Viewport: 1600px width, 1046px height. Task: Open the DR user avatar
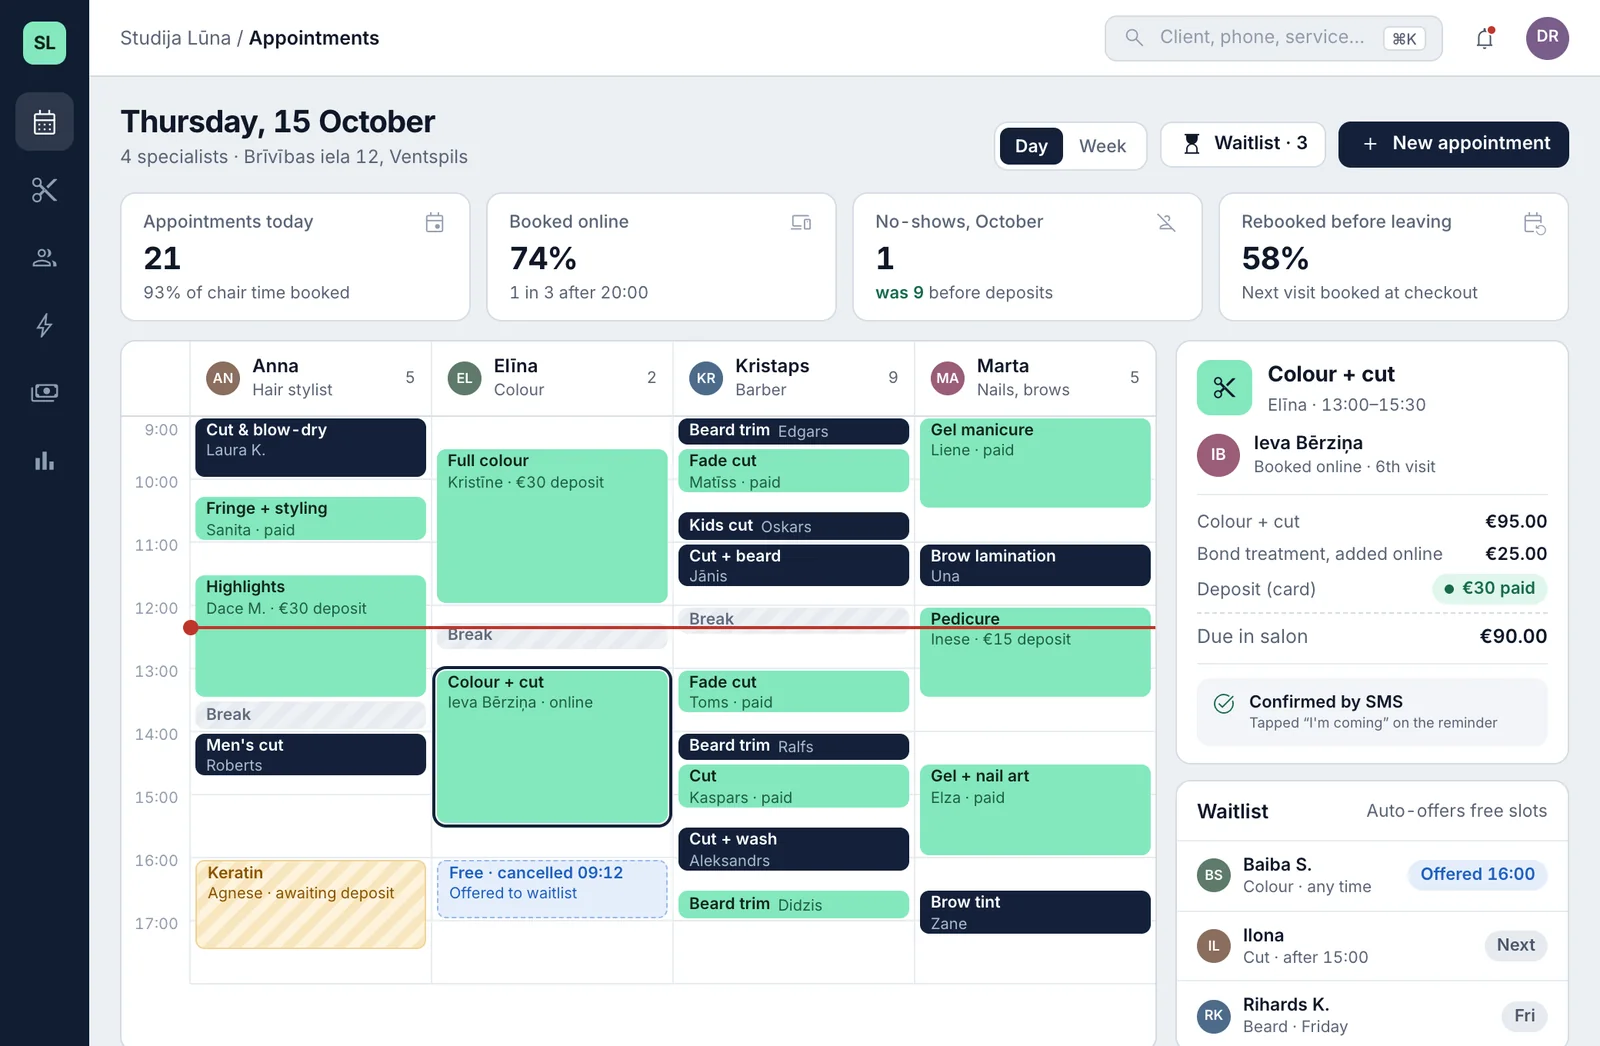point(1547,38)
